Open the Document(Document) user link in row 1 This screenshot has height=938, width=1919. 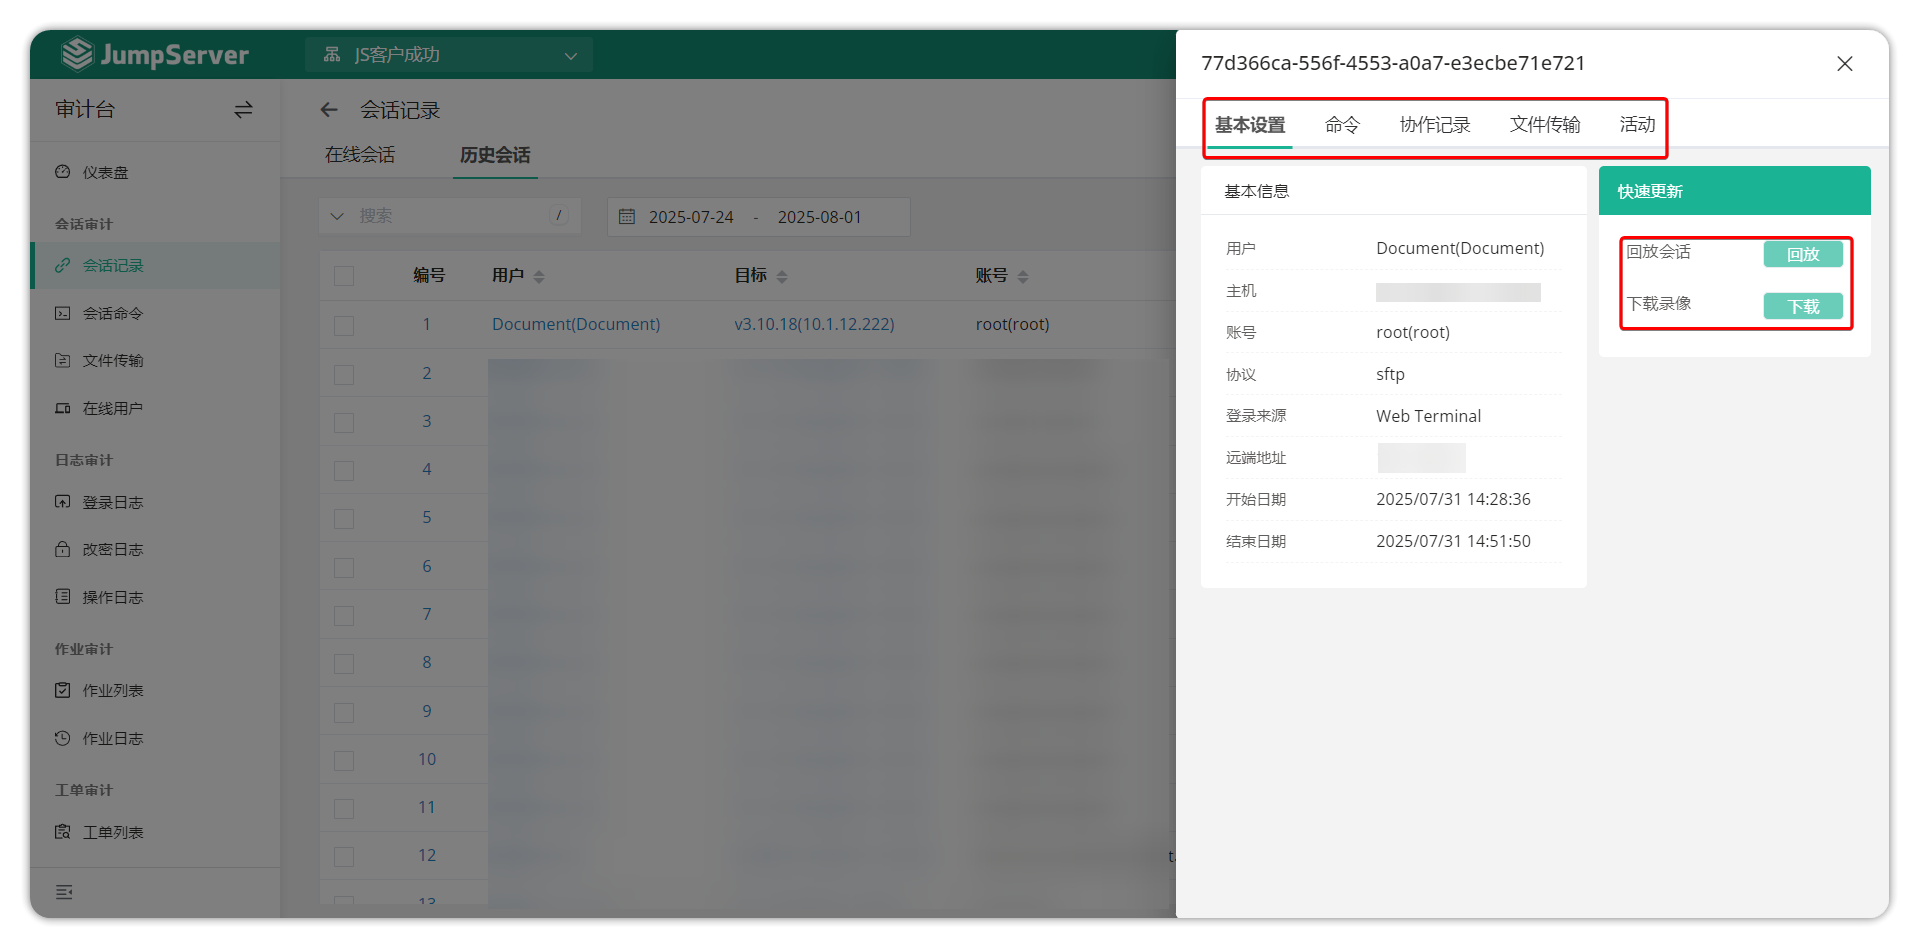(x=576, y=324)
